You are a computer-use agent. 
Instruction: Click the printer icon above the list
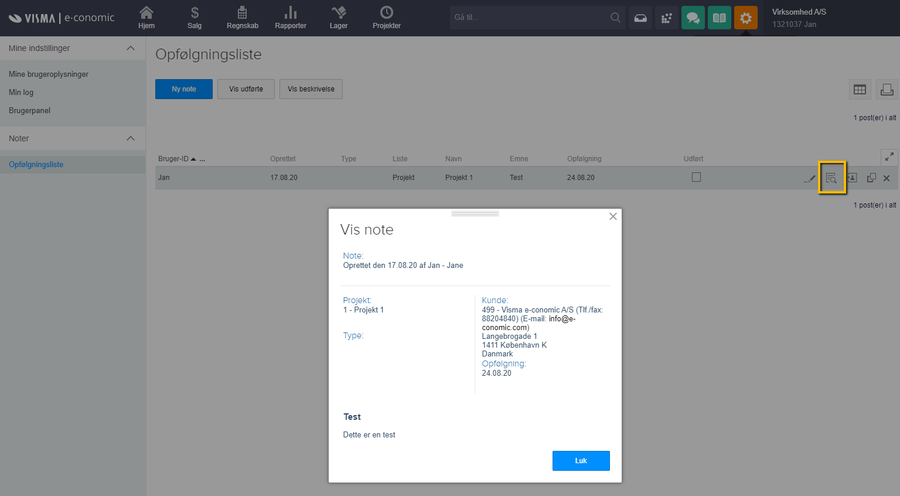coord(886,90)
